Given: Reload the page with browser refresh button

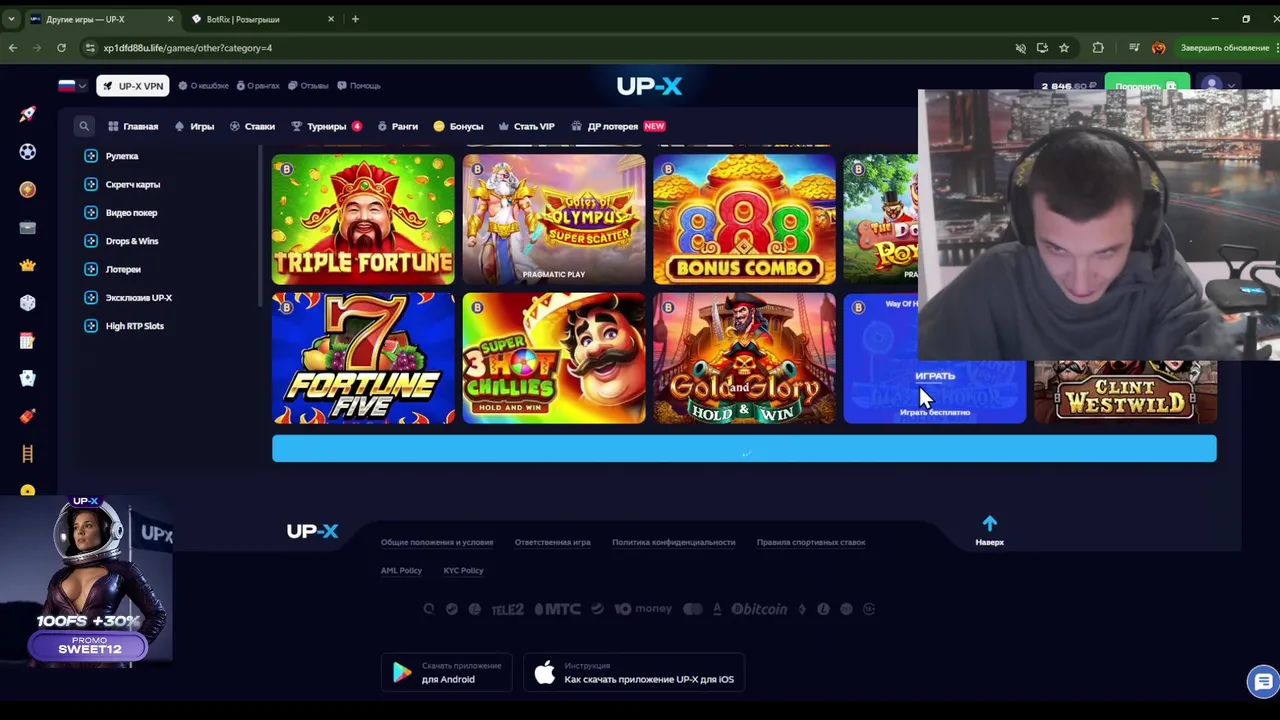Looking at the screenshot, I should click(x=61, y=48).
